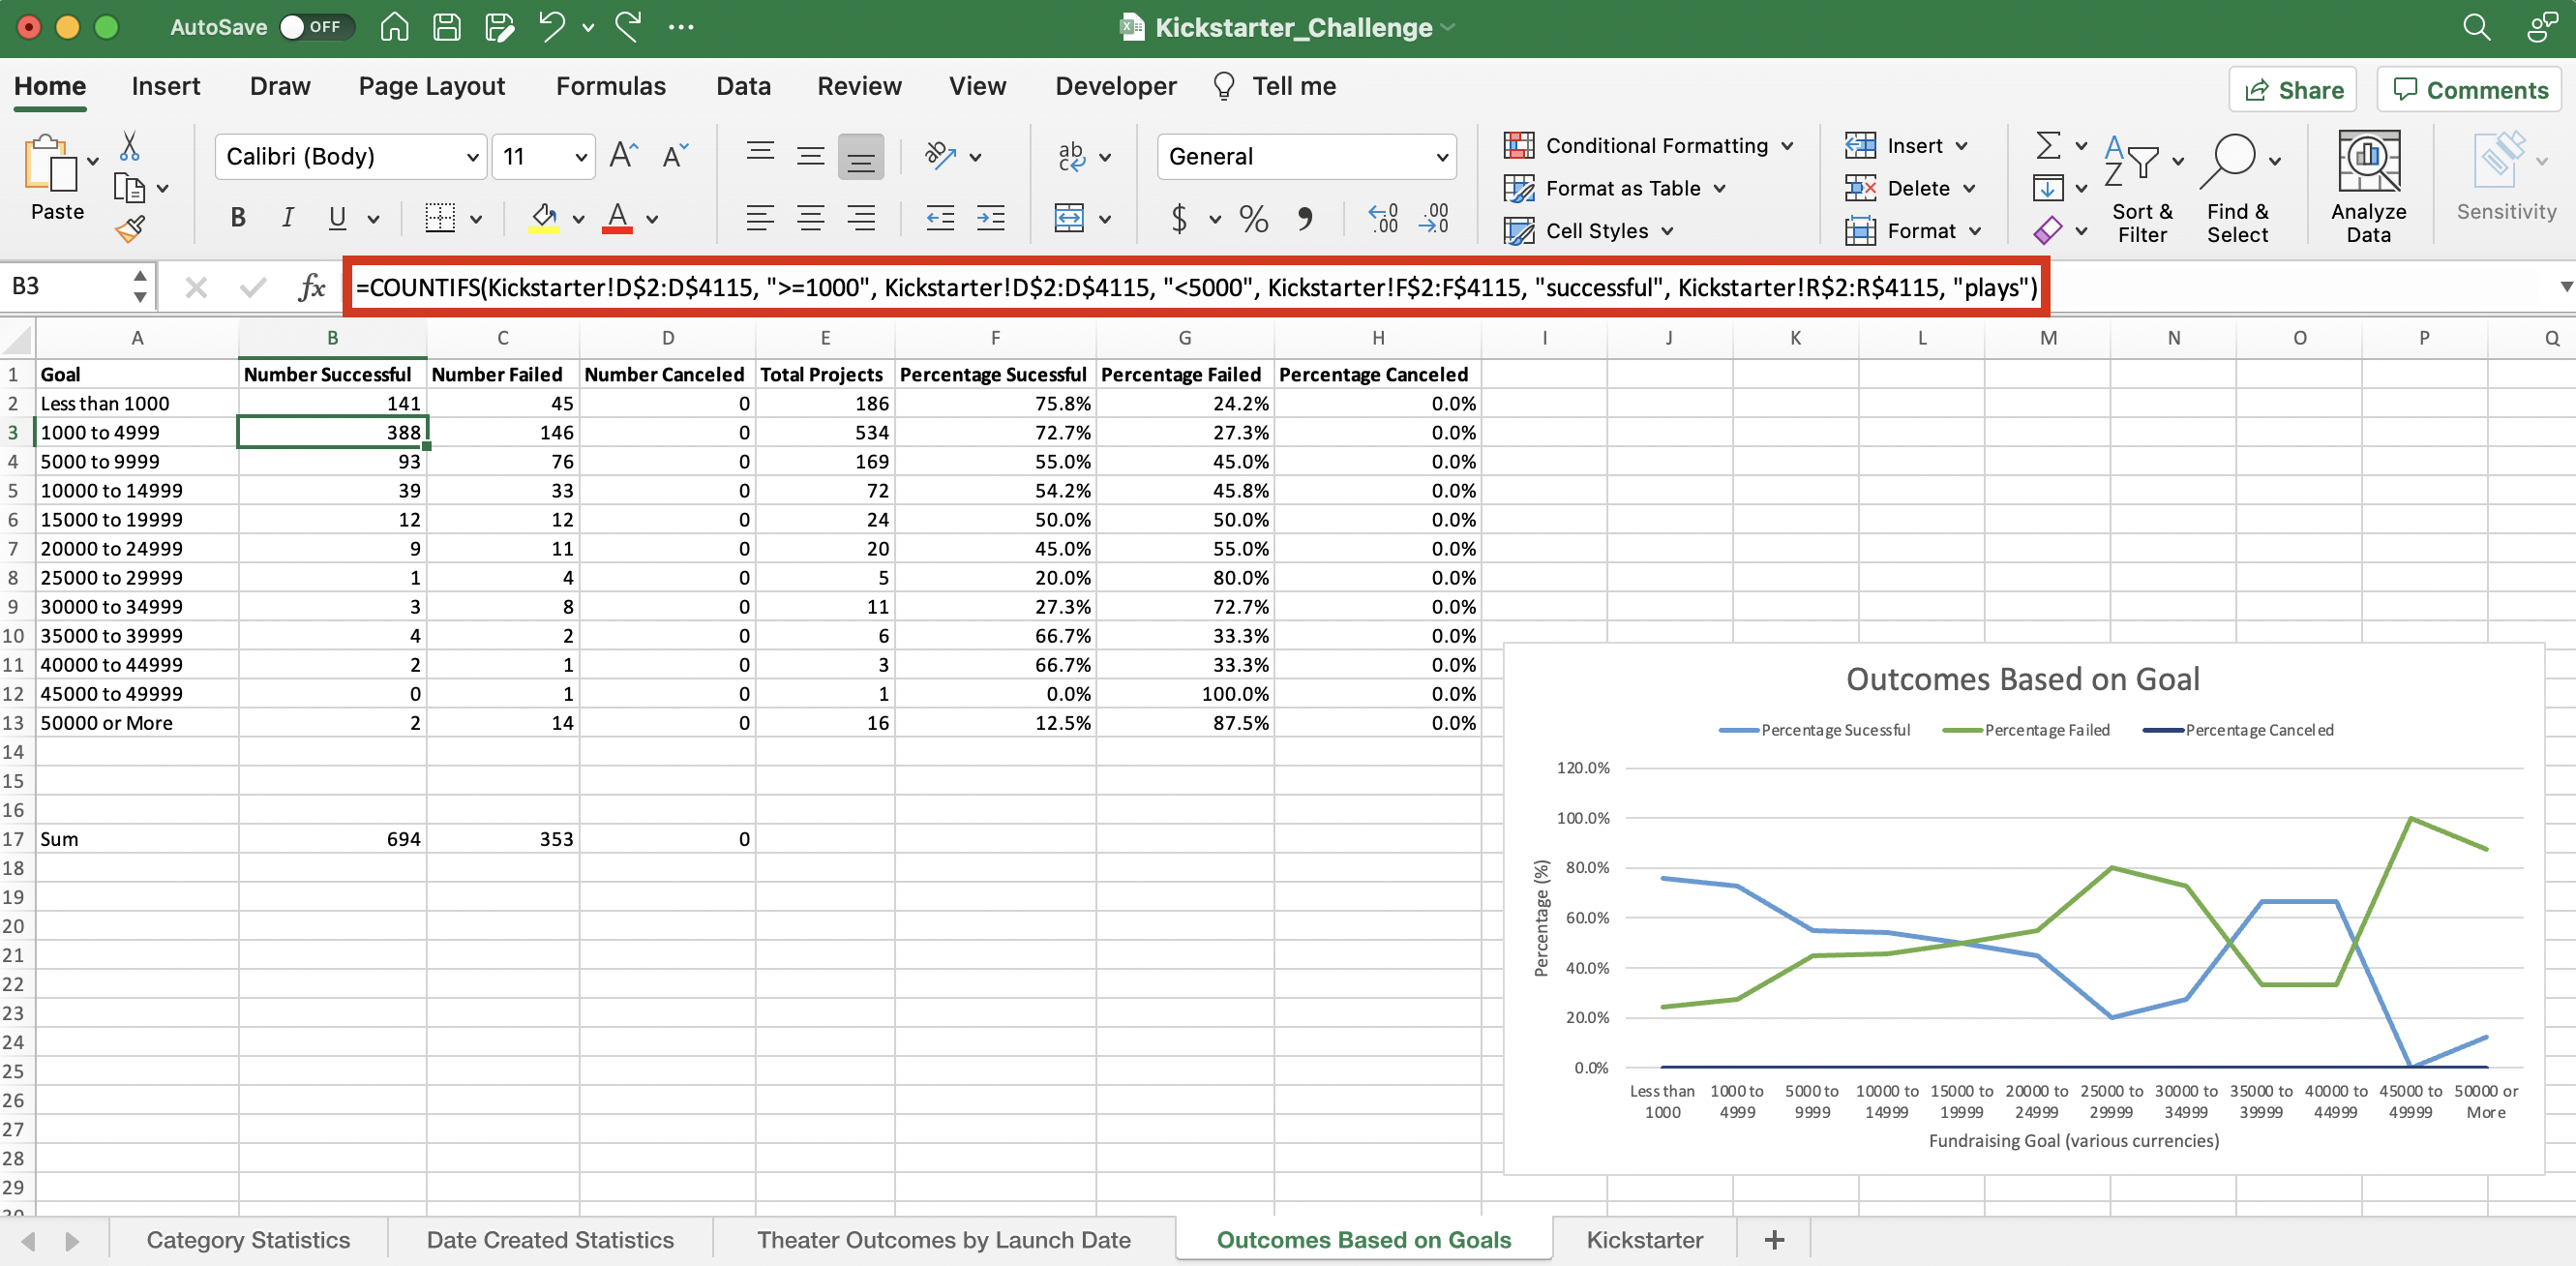Image resolution: width=2576 pixels, height=1266 pixels.
Task: Open Cell Styles gallery
Action: [1590, 230]
